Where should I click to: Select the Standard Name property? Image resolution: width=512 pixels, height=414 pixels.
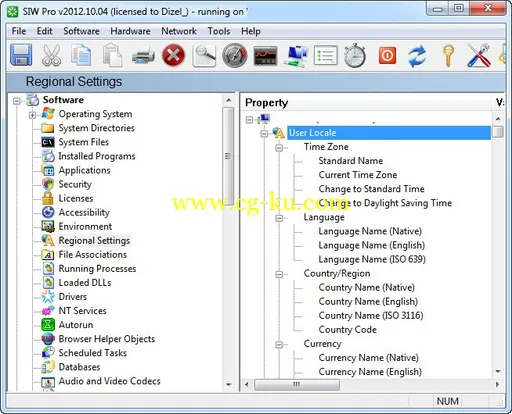coord(351,161)
